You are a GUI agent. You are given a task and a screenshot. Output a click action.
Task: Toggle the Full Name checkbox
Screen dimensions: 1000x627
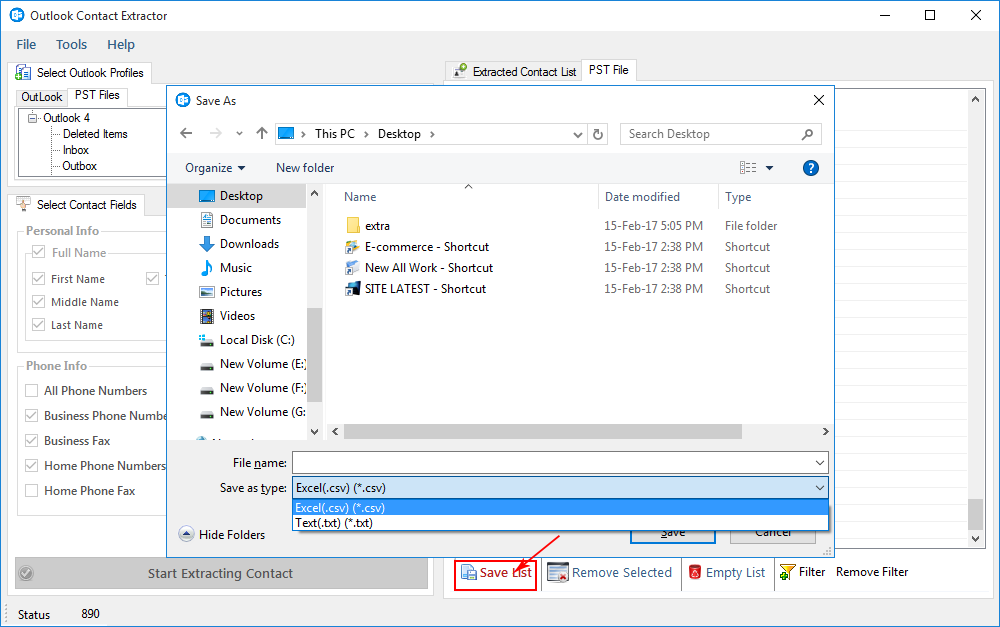38,251
